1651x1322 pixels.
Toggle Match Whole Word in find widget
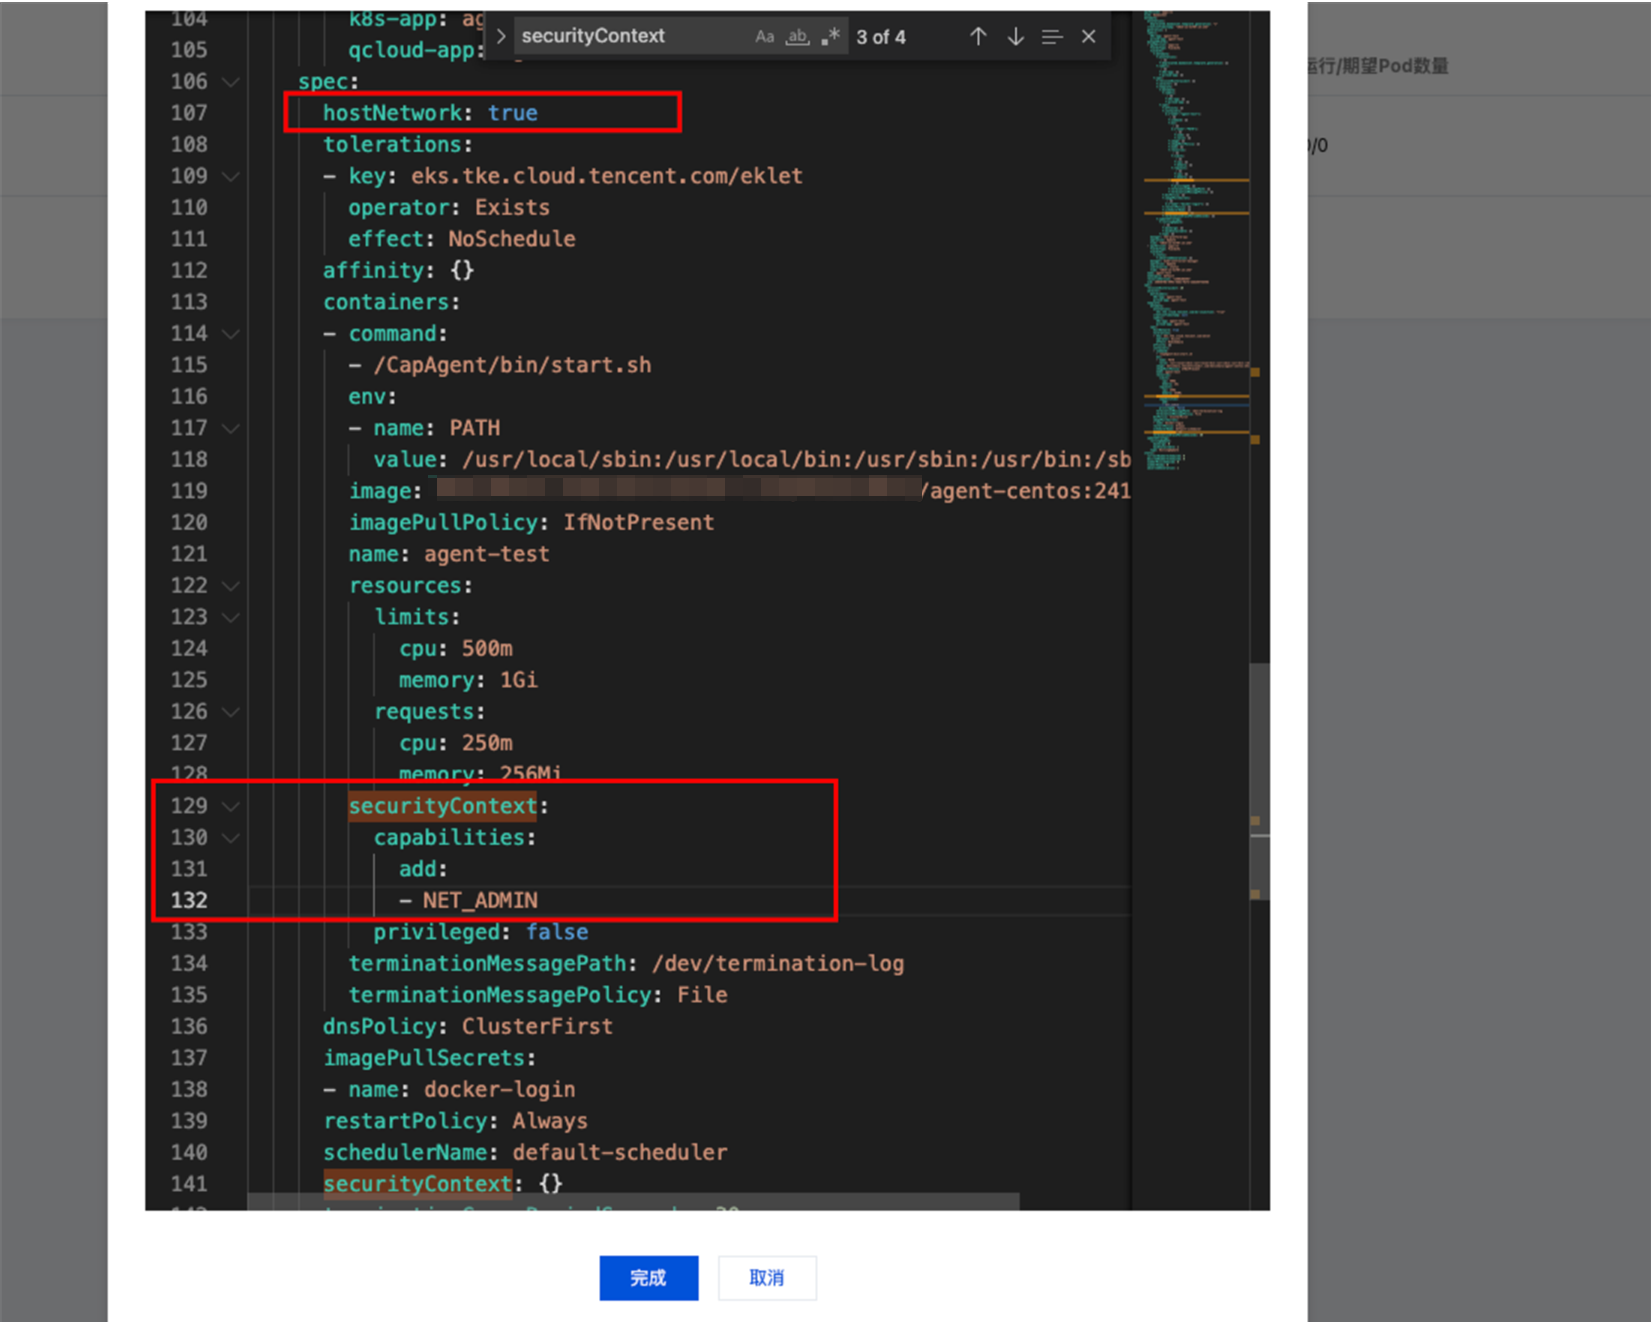click(x=797, y=37)
